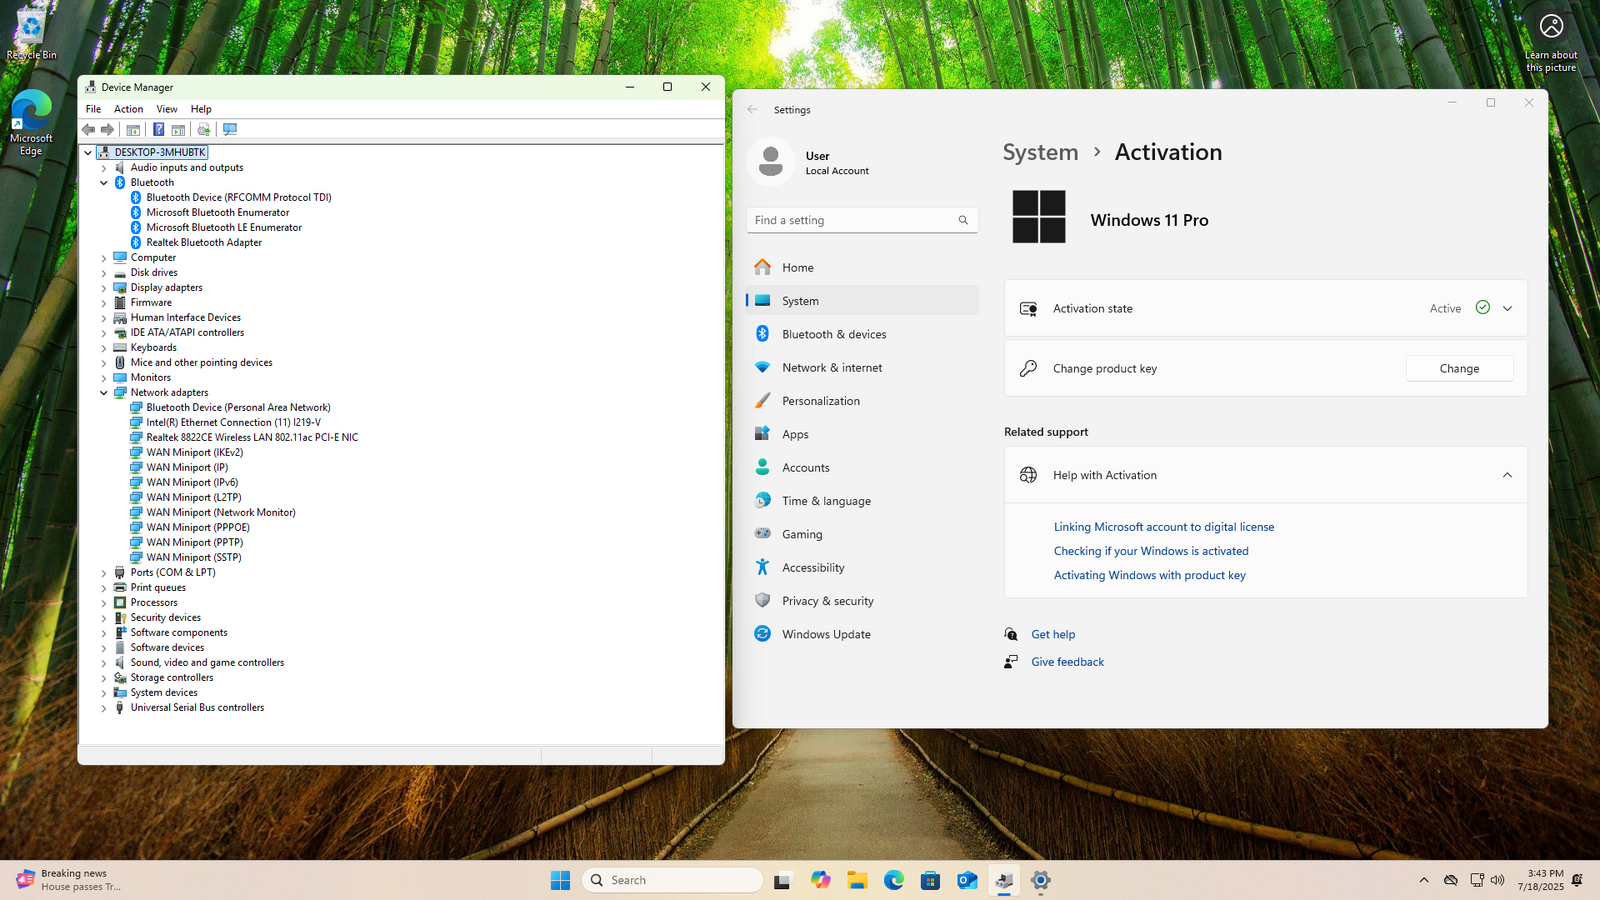
Task: Toggle the Show/Hide Console Tree icon
Action: point(133,130)
